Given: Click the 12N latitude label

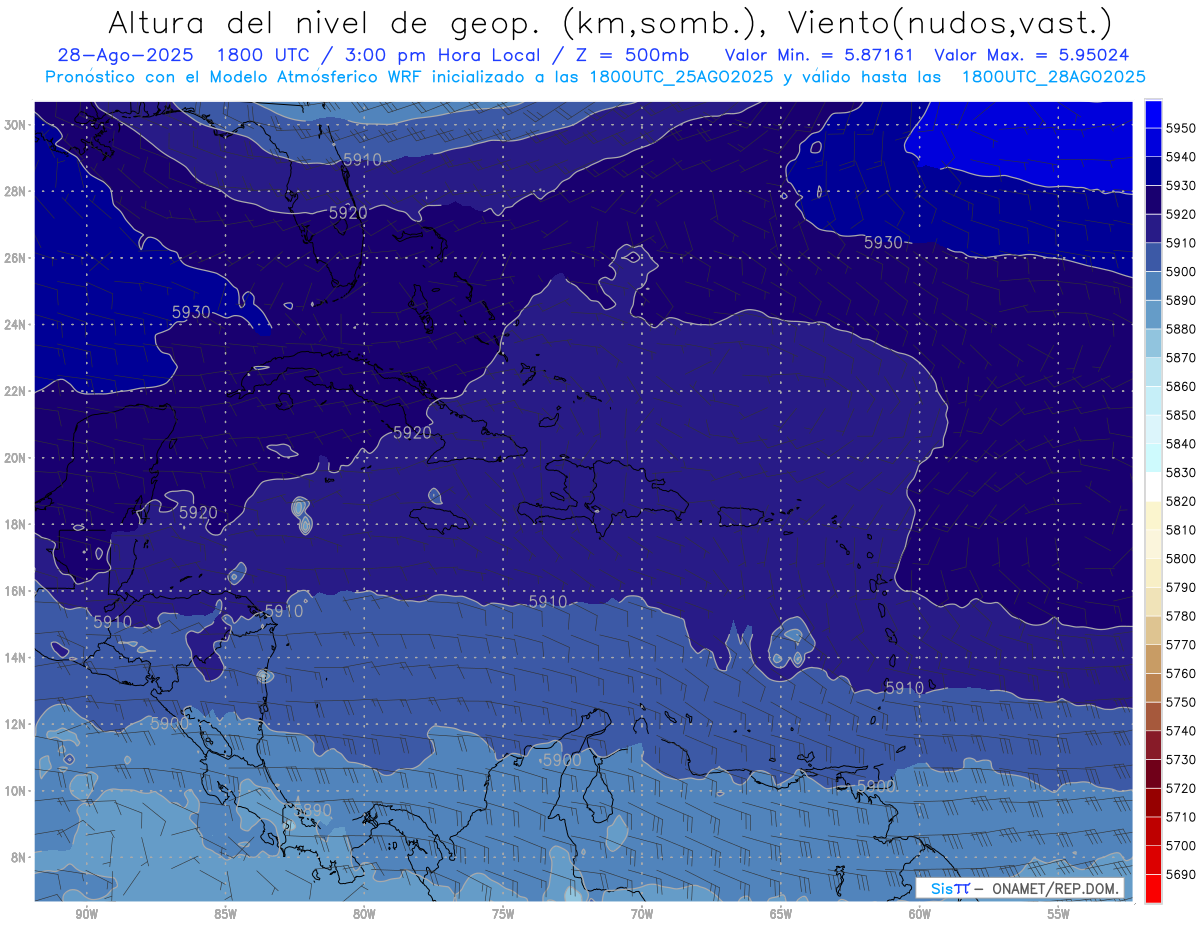Looking at the screenshot, I should [x=15, y=724].
